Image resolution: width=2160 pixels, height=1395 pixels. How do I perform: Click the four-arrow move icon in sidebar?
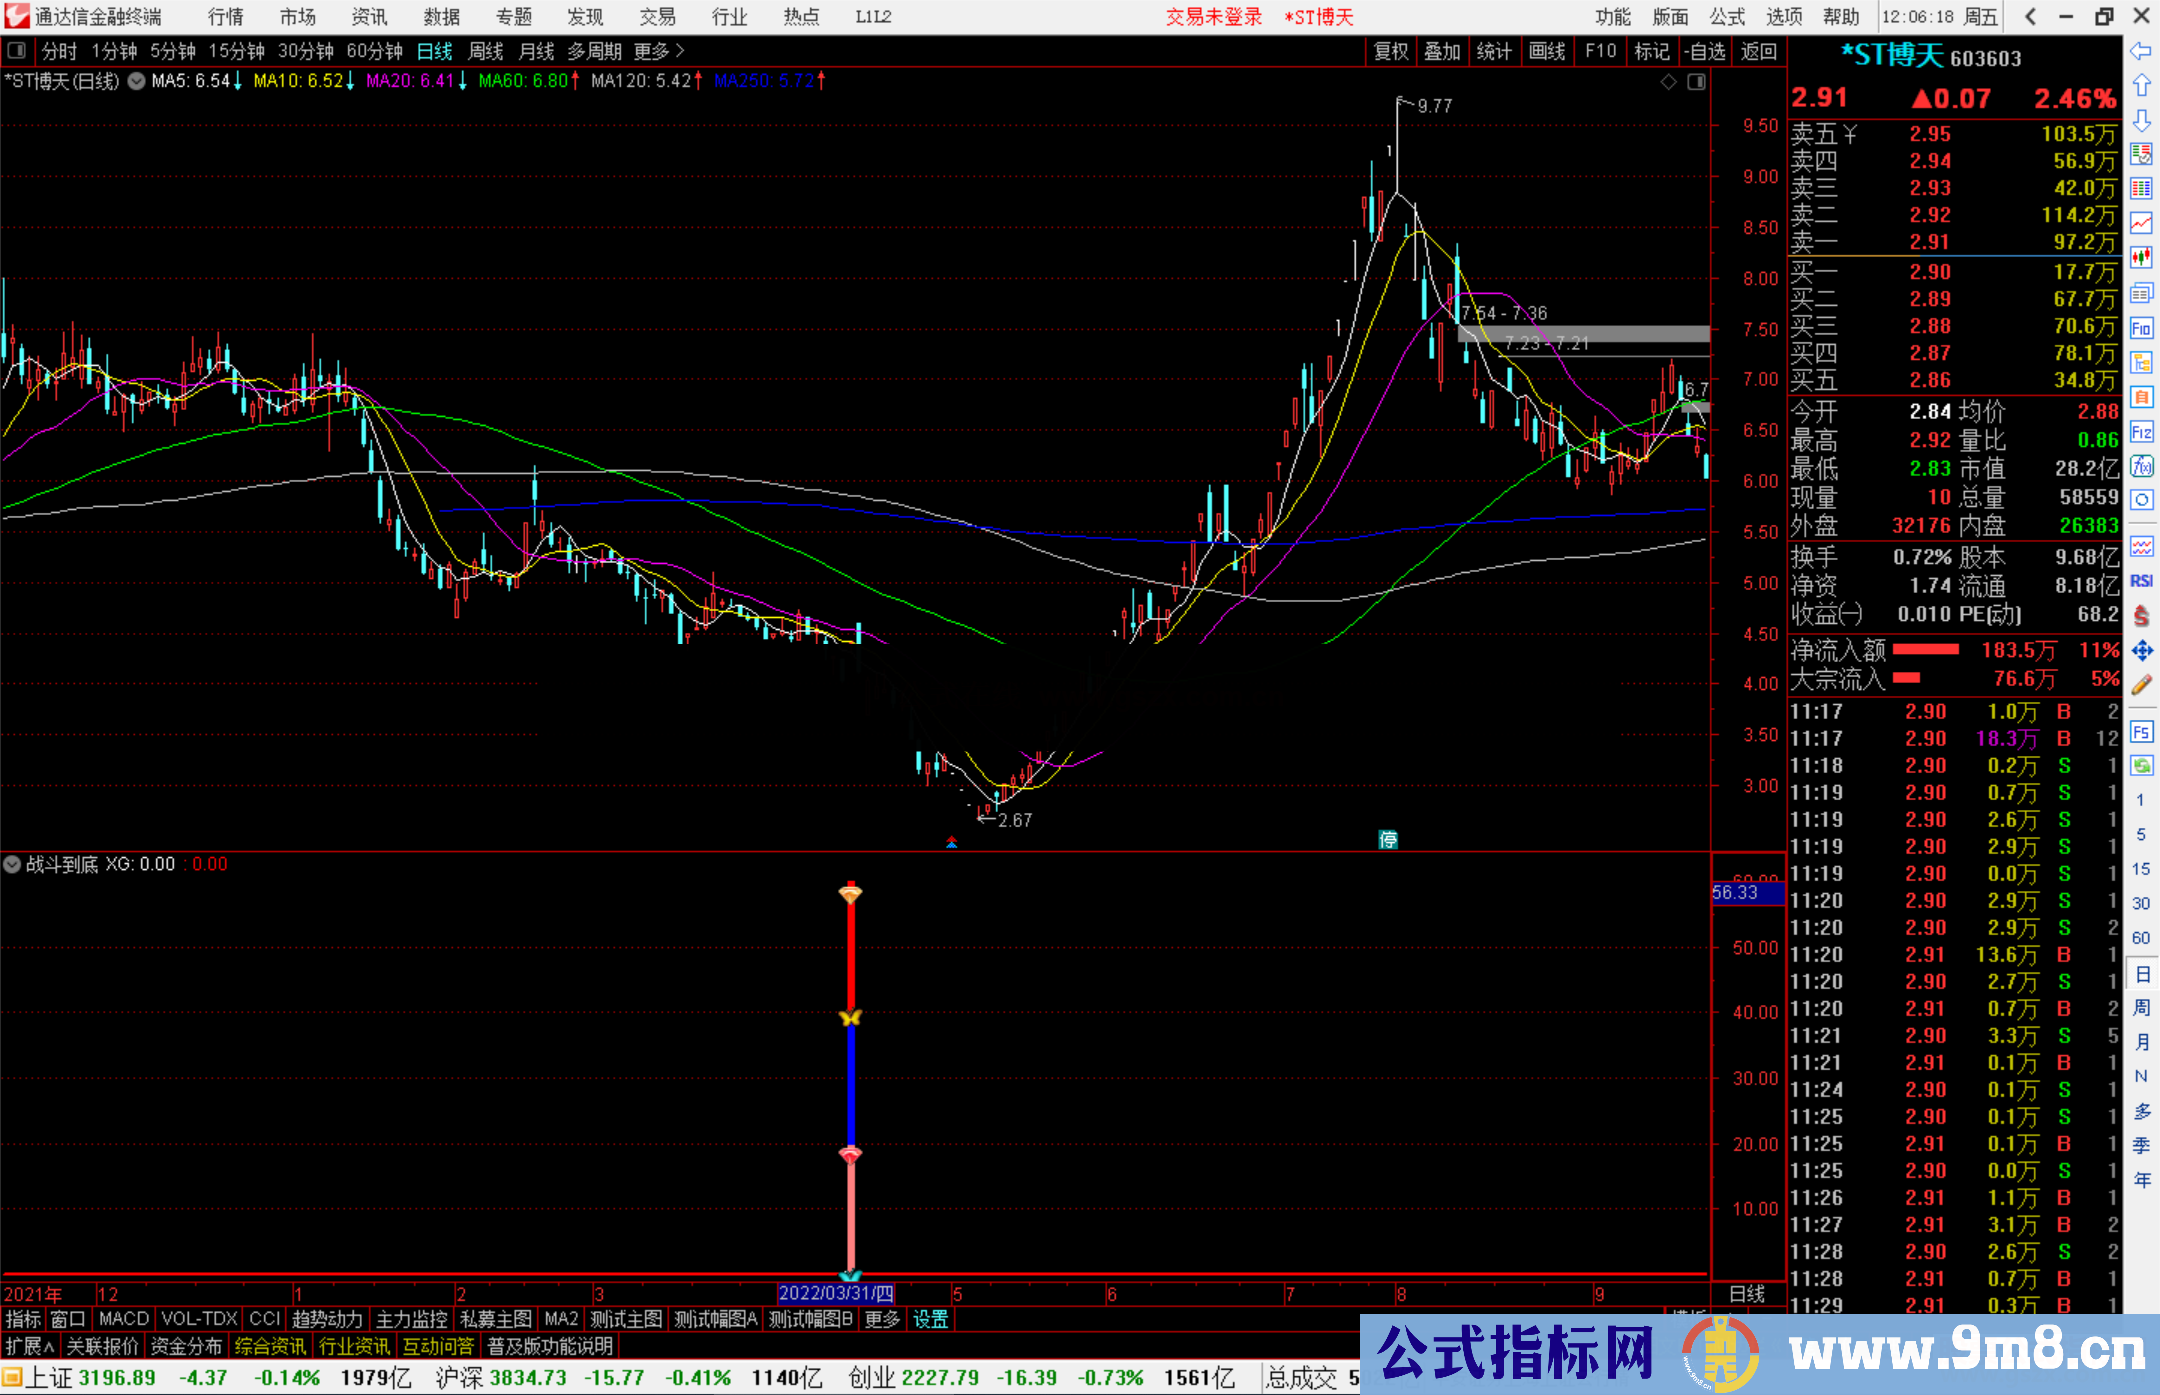click(2141, 651)
